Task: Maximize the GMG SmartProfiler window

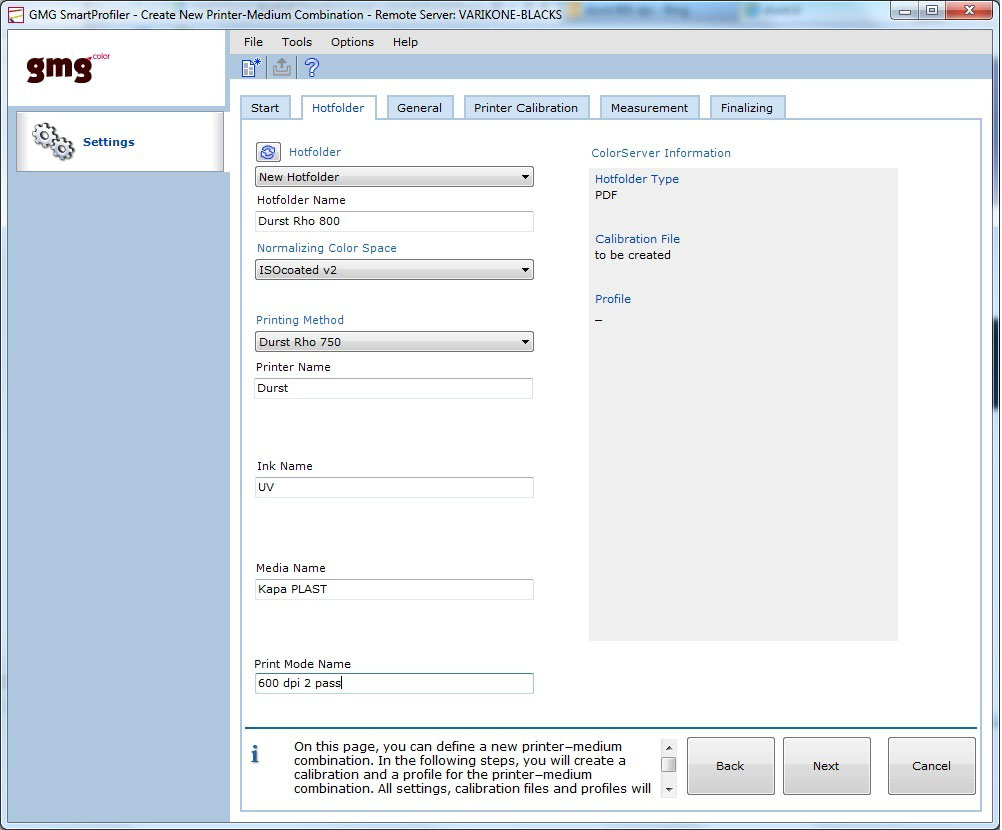Action: [932, 11]
